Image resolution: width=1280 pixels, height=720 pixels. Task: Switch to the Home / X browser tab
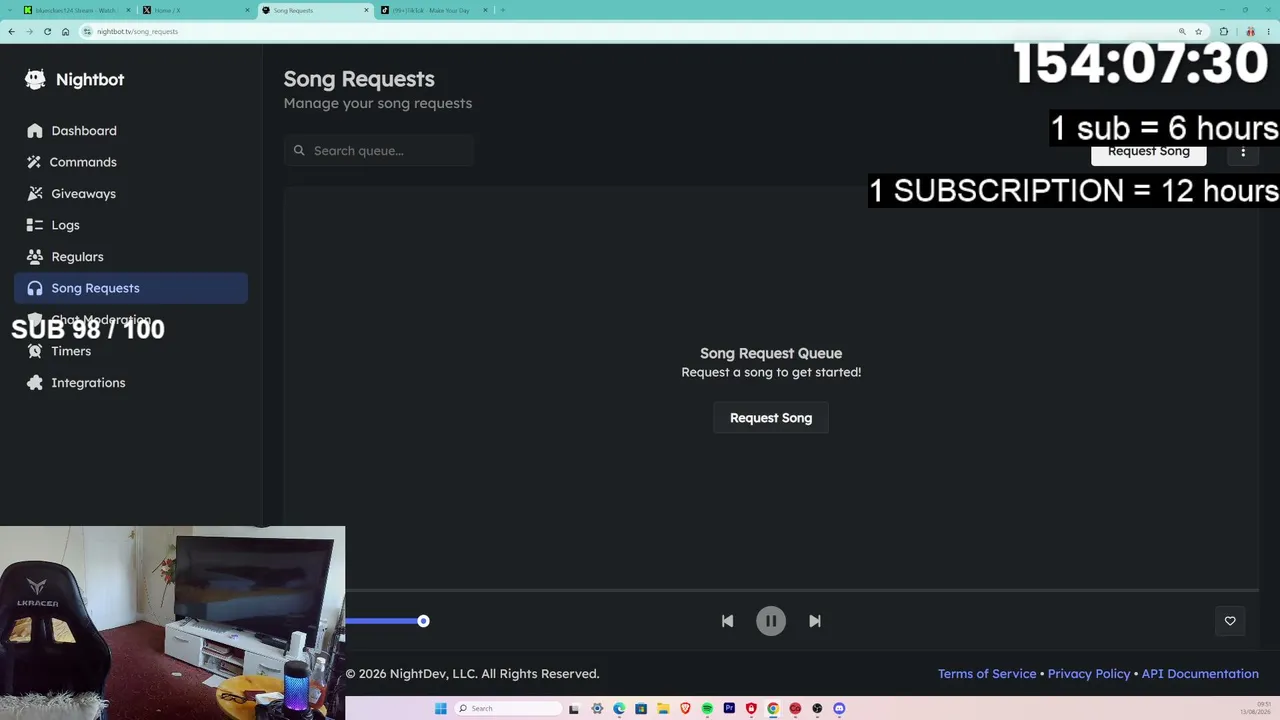[x=194, y=10]
